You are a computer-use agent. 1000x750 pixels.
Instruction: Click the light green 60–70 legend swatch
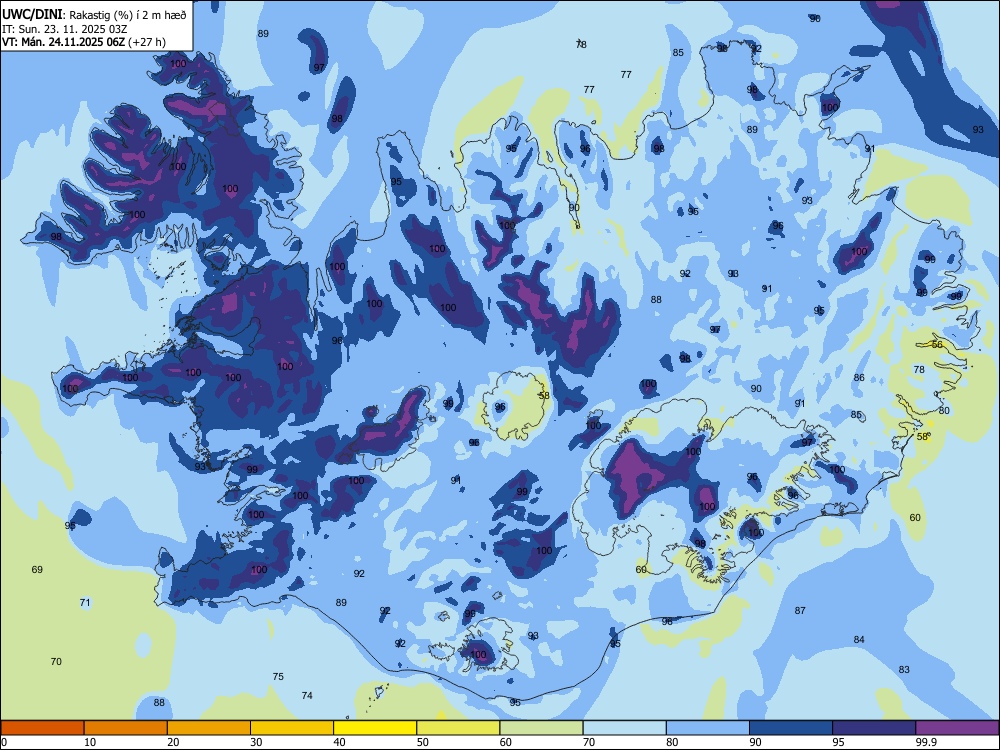point(541,728)
